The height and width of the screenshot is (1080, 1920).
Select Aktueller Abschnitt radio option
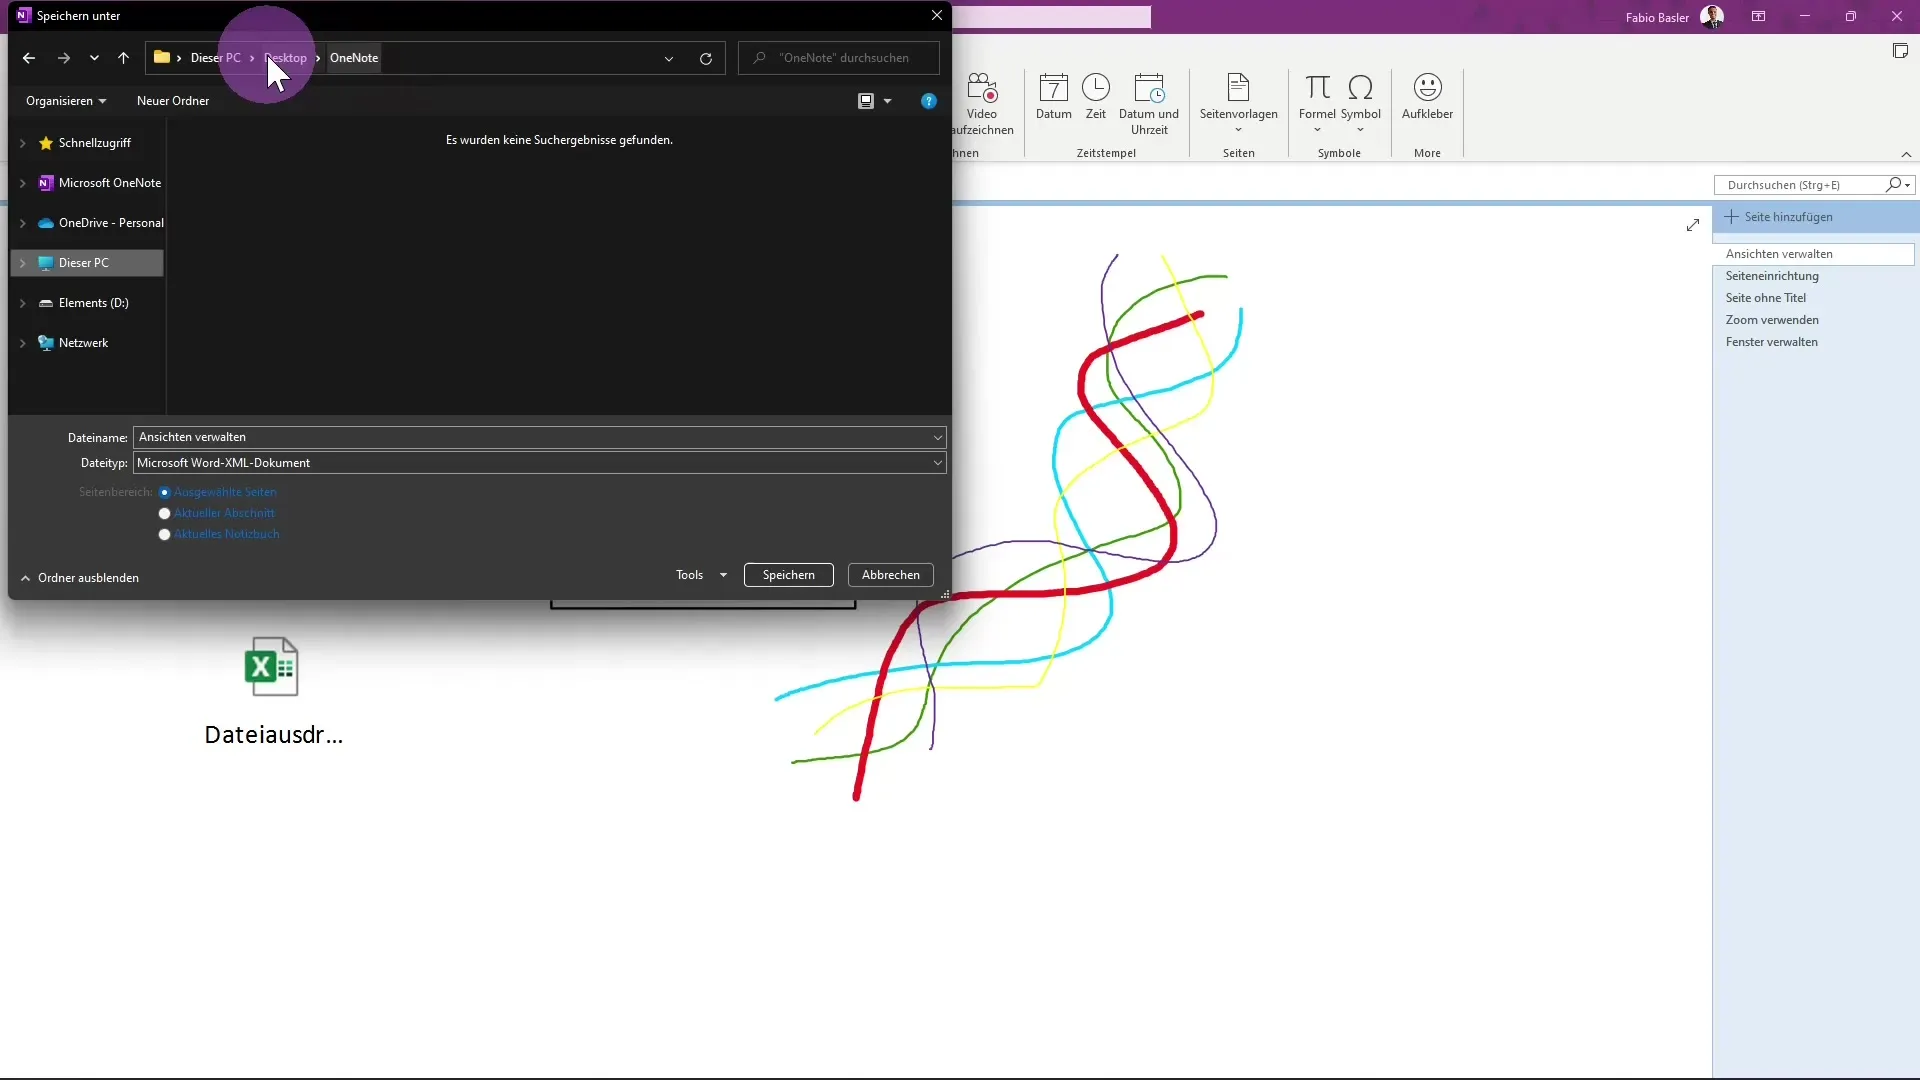[x=164, y=514]
